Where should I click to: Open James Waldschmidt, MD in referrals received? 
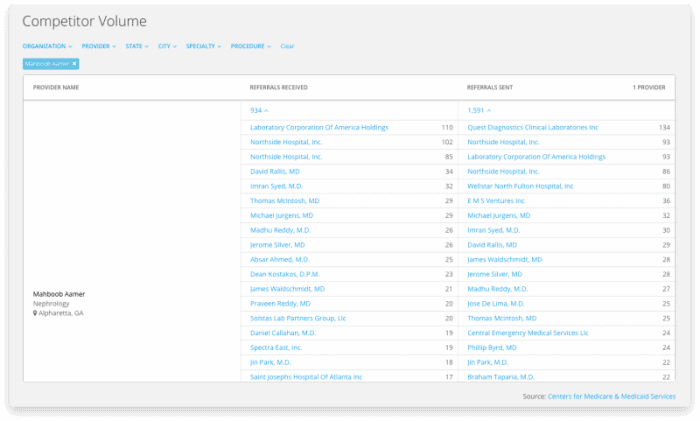pyautogui.click(x=288, y=289)
